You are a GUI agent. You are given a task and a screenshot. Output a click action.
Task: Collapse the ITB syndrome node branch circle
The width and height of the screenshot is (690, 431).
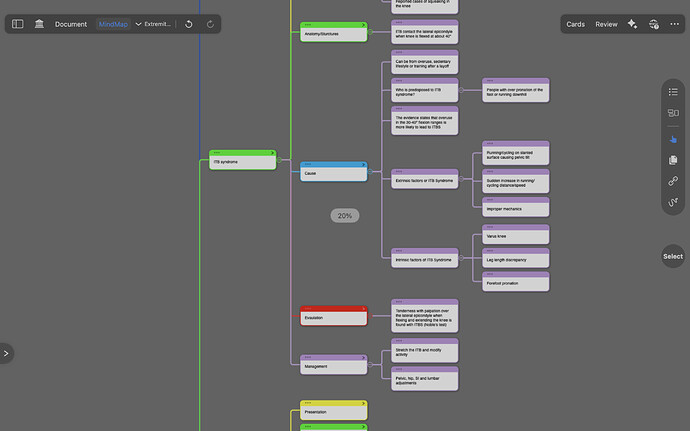(279, 160)
